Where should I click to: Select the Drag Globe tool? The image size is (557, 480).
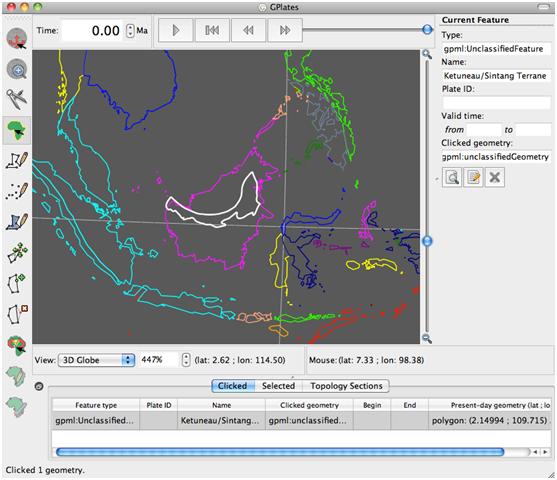coord(17,38)
